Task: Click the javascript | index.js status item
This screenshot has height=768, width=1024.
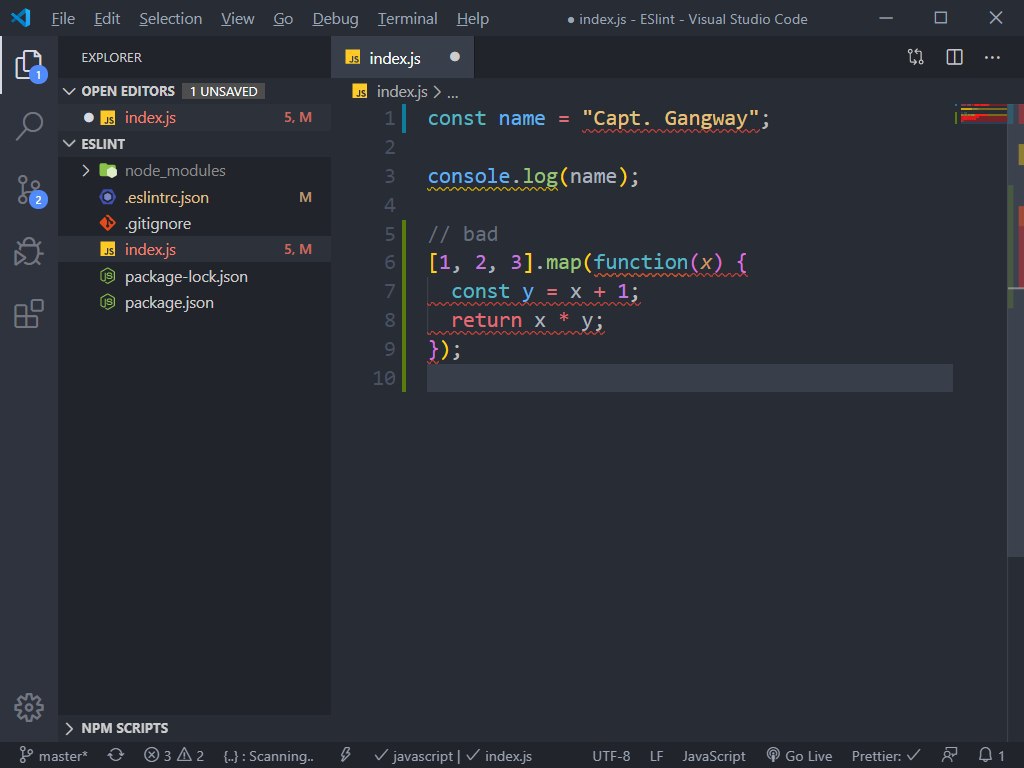Action: (453, 756)
